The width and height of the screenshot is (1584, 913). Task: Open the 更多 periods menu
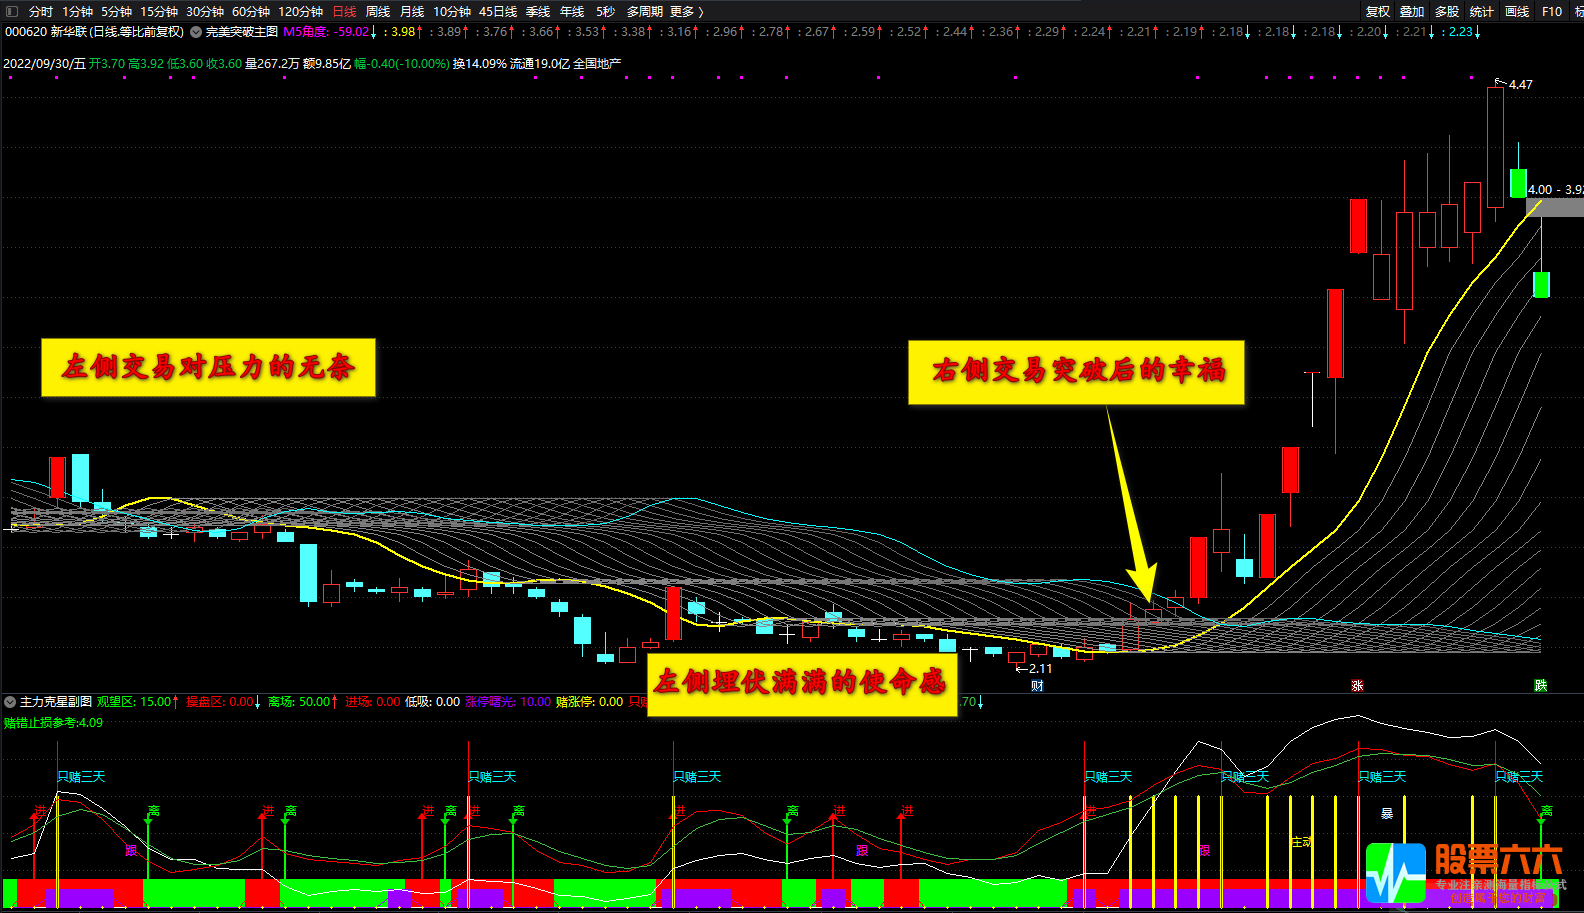(687, 11)
